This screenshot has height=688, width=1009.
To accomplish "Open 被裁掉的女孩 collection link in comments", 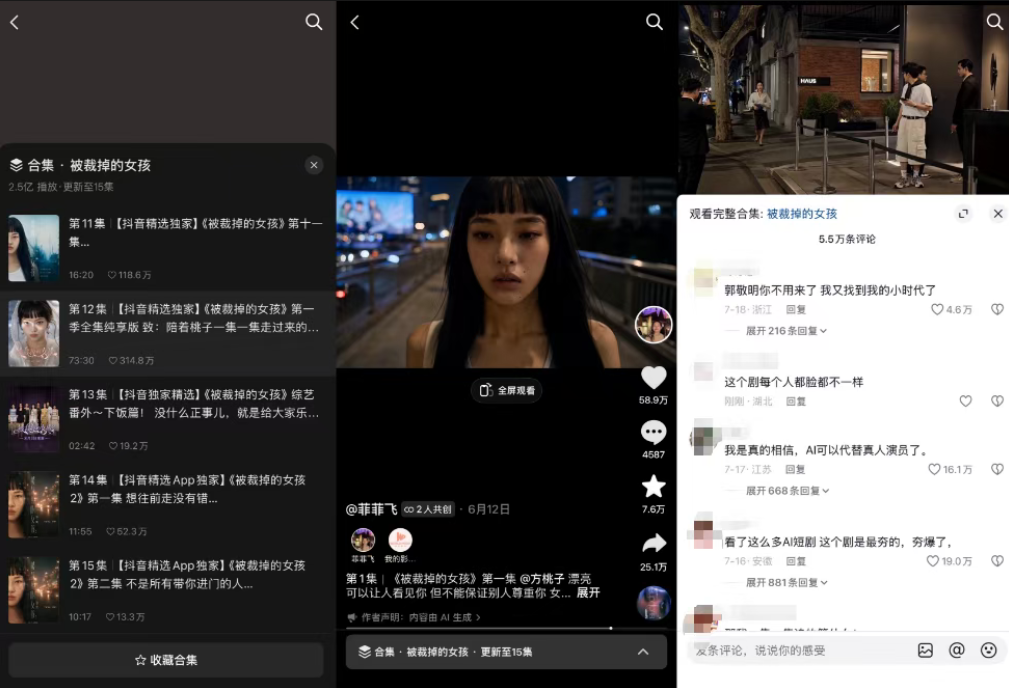I will (x=802, y=214).
